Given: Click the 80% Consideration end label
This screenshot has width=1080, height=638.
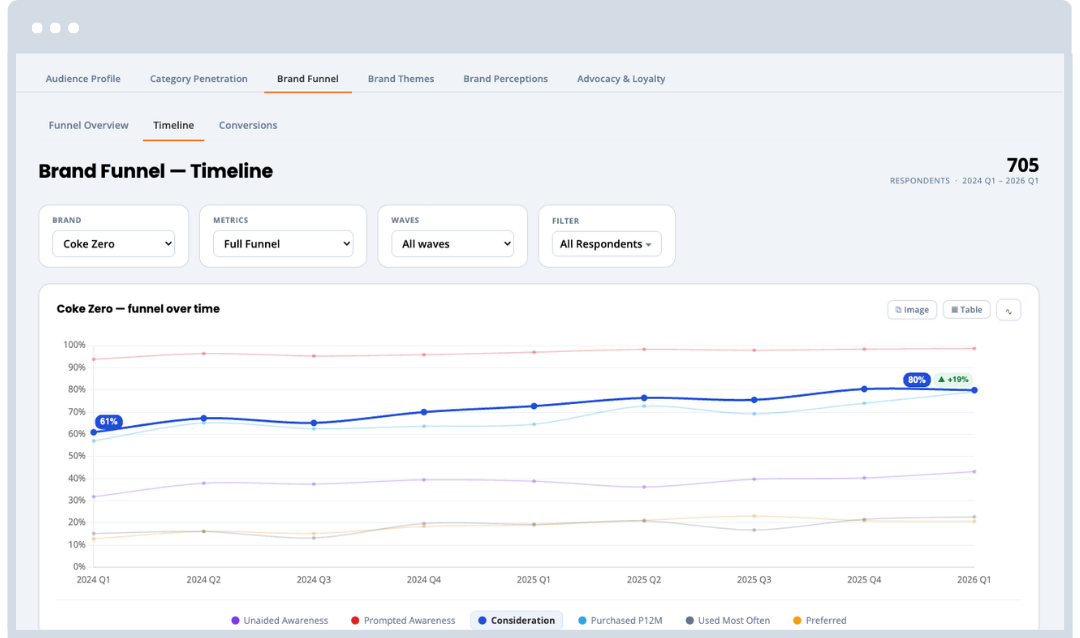Looking at the screenshot, I should [916, 380].
